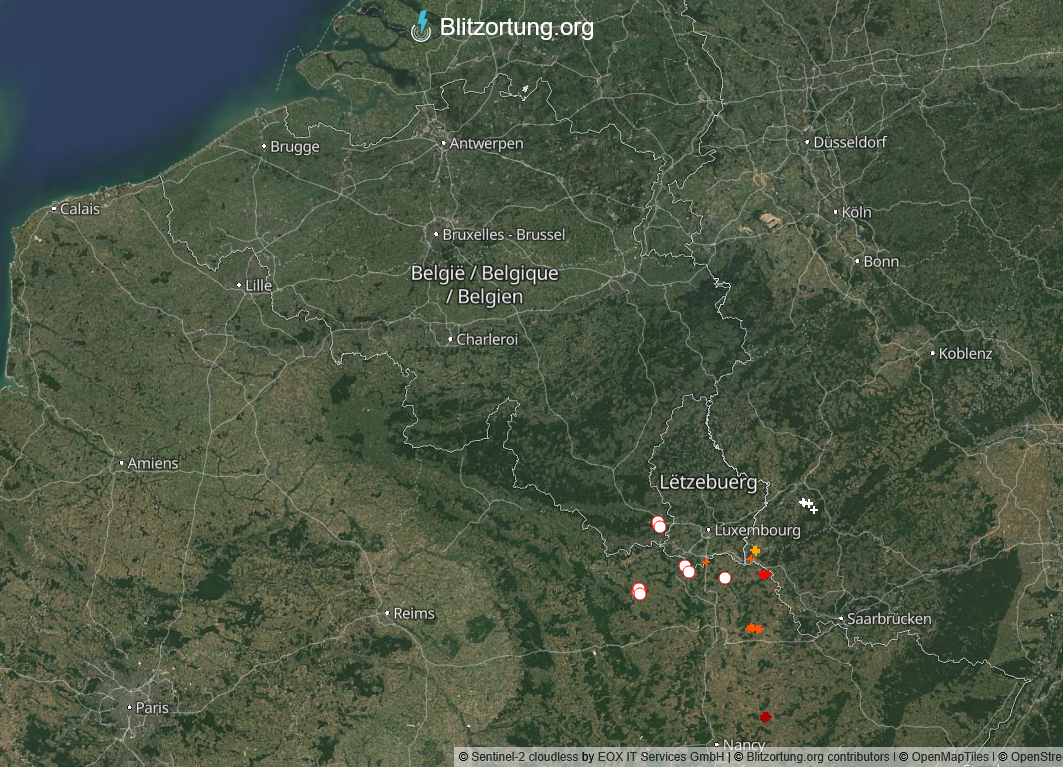
Task: Click the Antwerpen city label
Action: tap(486, 143)
